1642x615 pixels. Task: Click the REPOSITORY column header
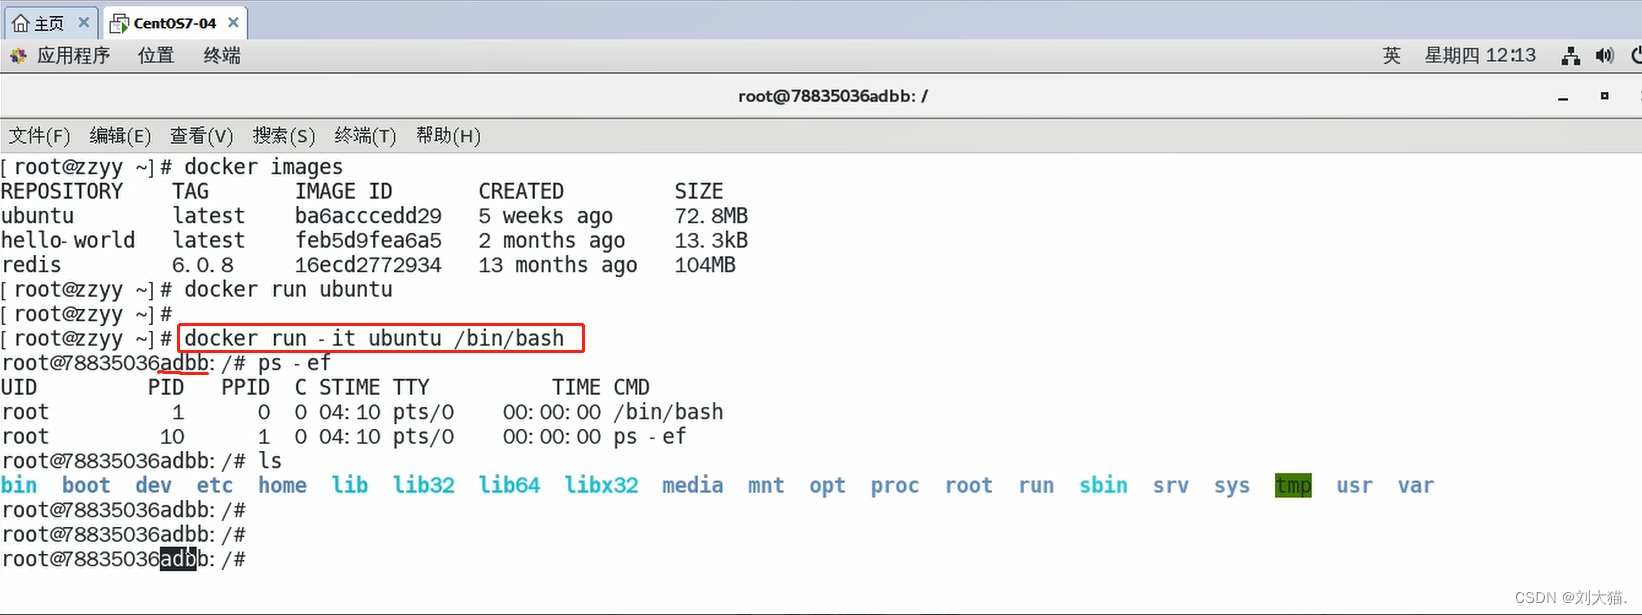62,191
